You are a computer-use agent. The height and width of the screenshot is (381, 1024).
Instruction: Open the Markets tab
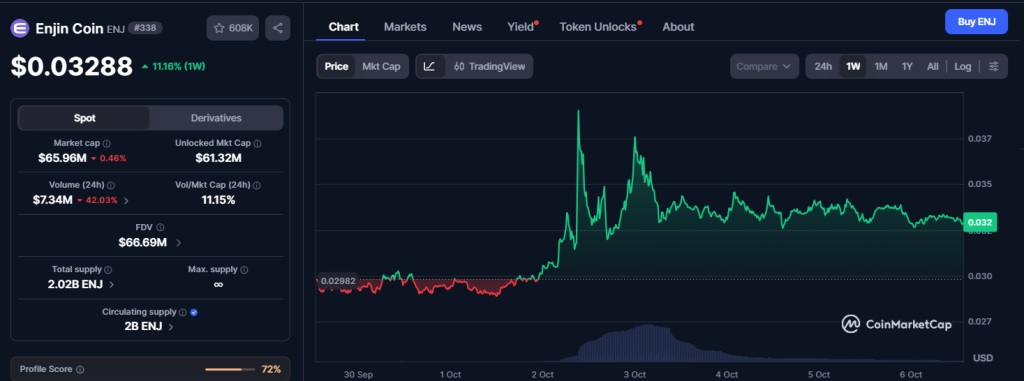(405, 27)
